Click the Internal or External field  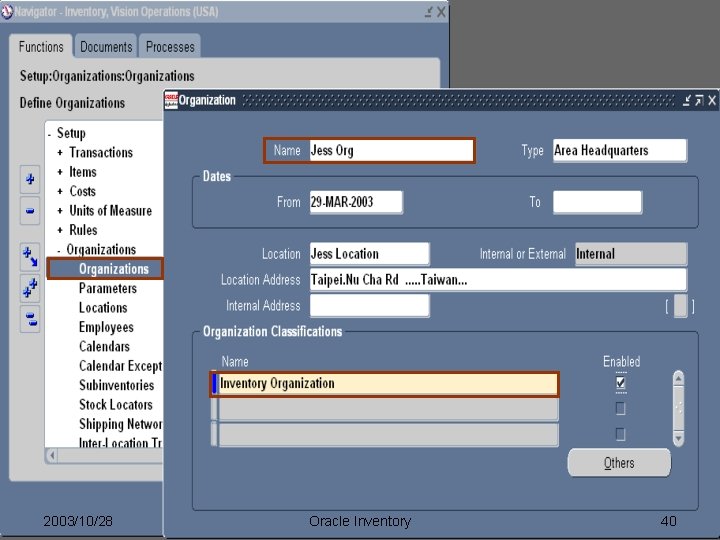click(x=631, y=253)
